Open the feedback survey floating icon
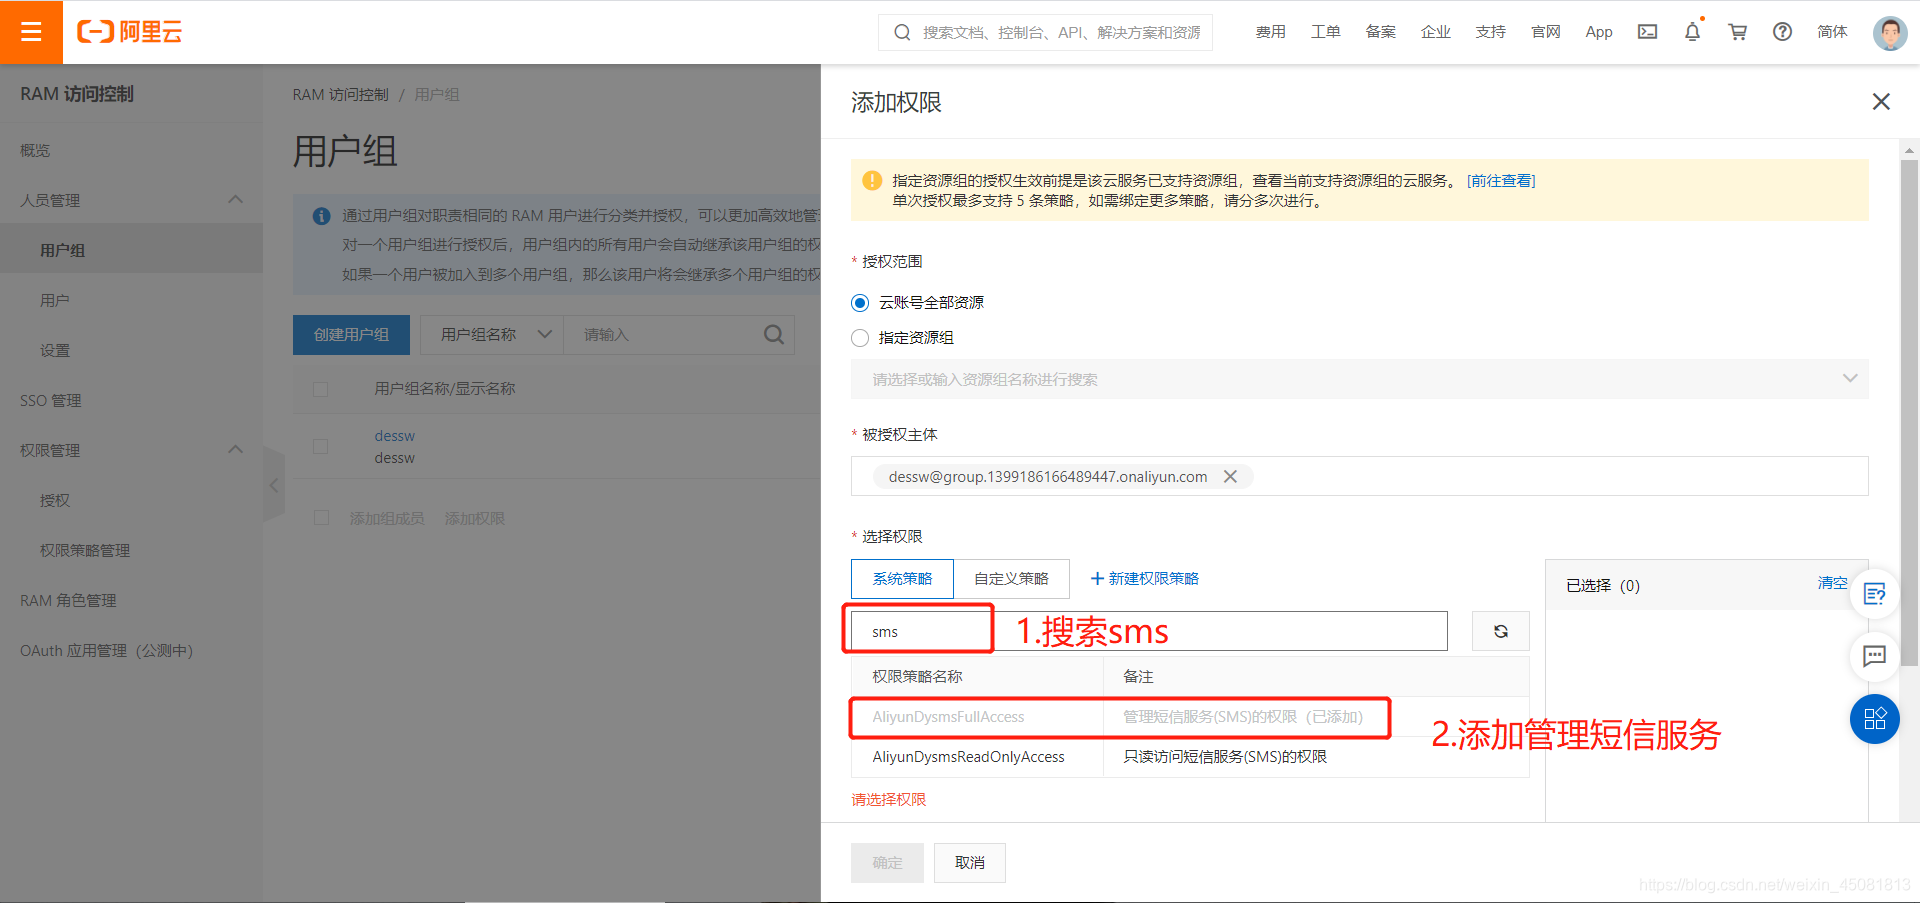Image resolution: width=1920 pixels, height=903 pixels. (x=1874, y=594)
